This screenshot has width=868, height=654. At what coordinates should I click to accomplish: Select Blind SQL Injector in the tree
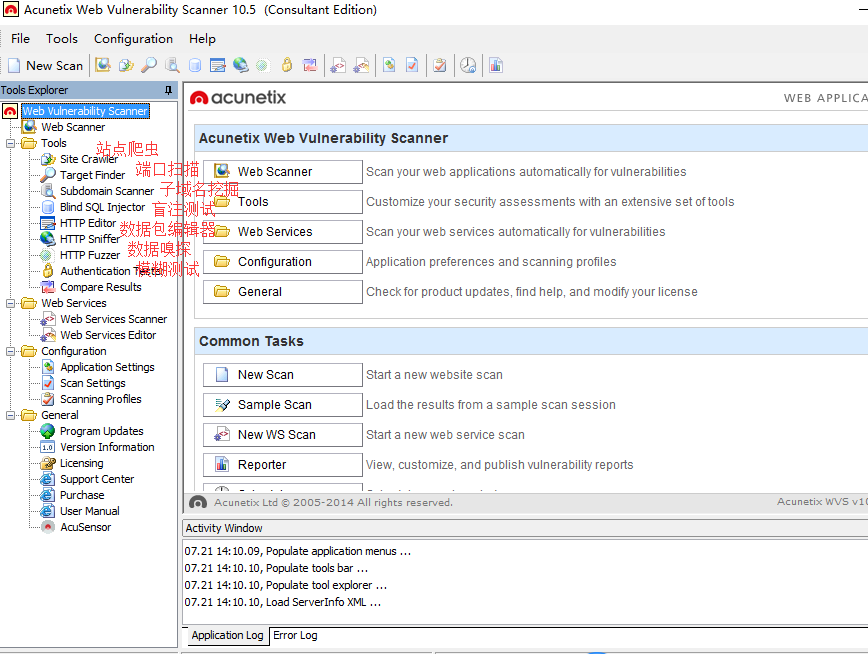click(x=102, y=208)
